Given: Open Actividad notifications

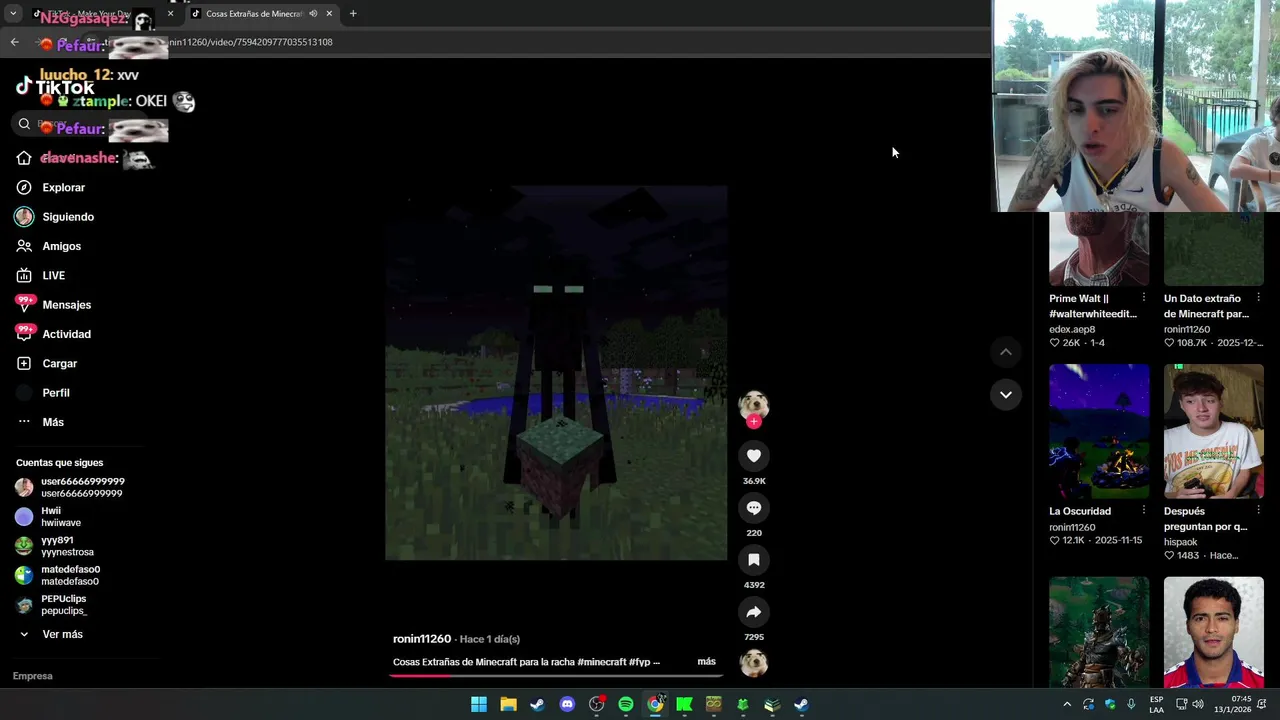Looking at the screenshot, I should [x=66, y=334].
